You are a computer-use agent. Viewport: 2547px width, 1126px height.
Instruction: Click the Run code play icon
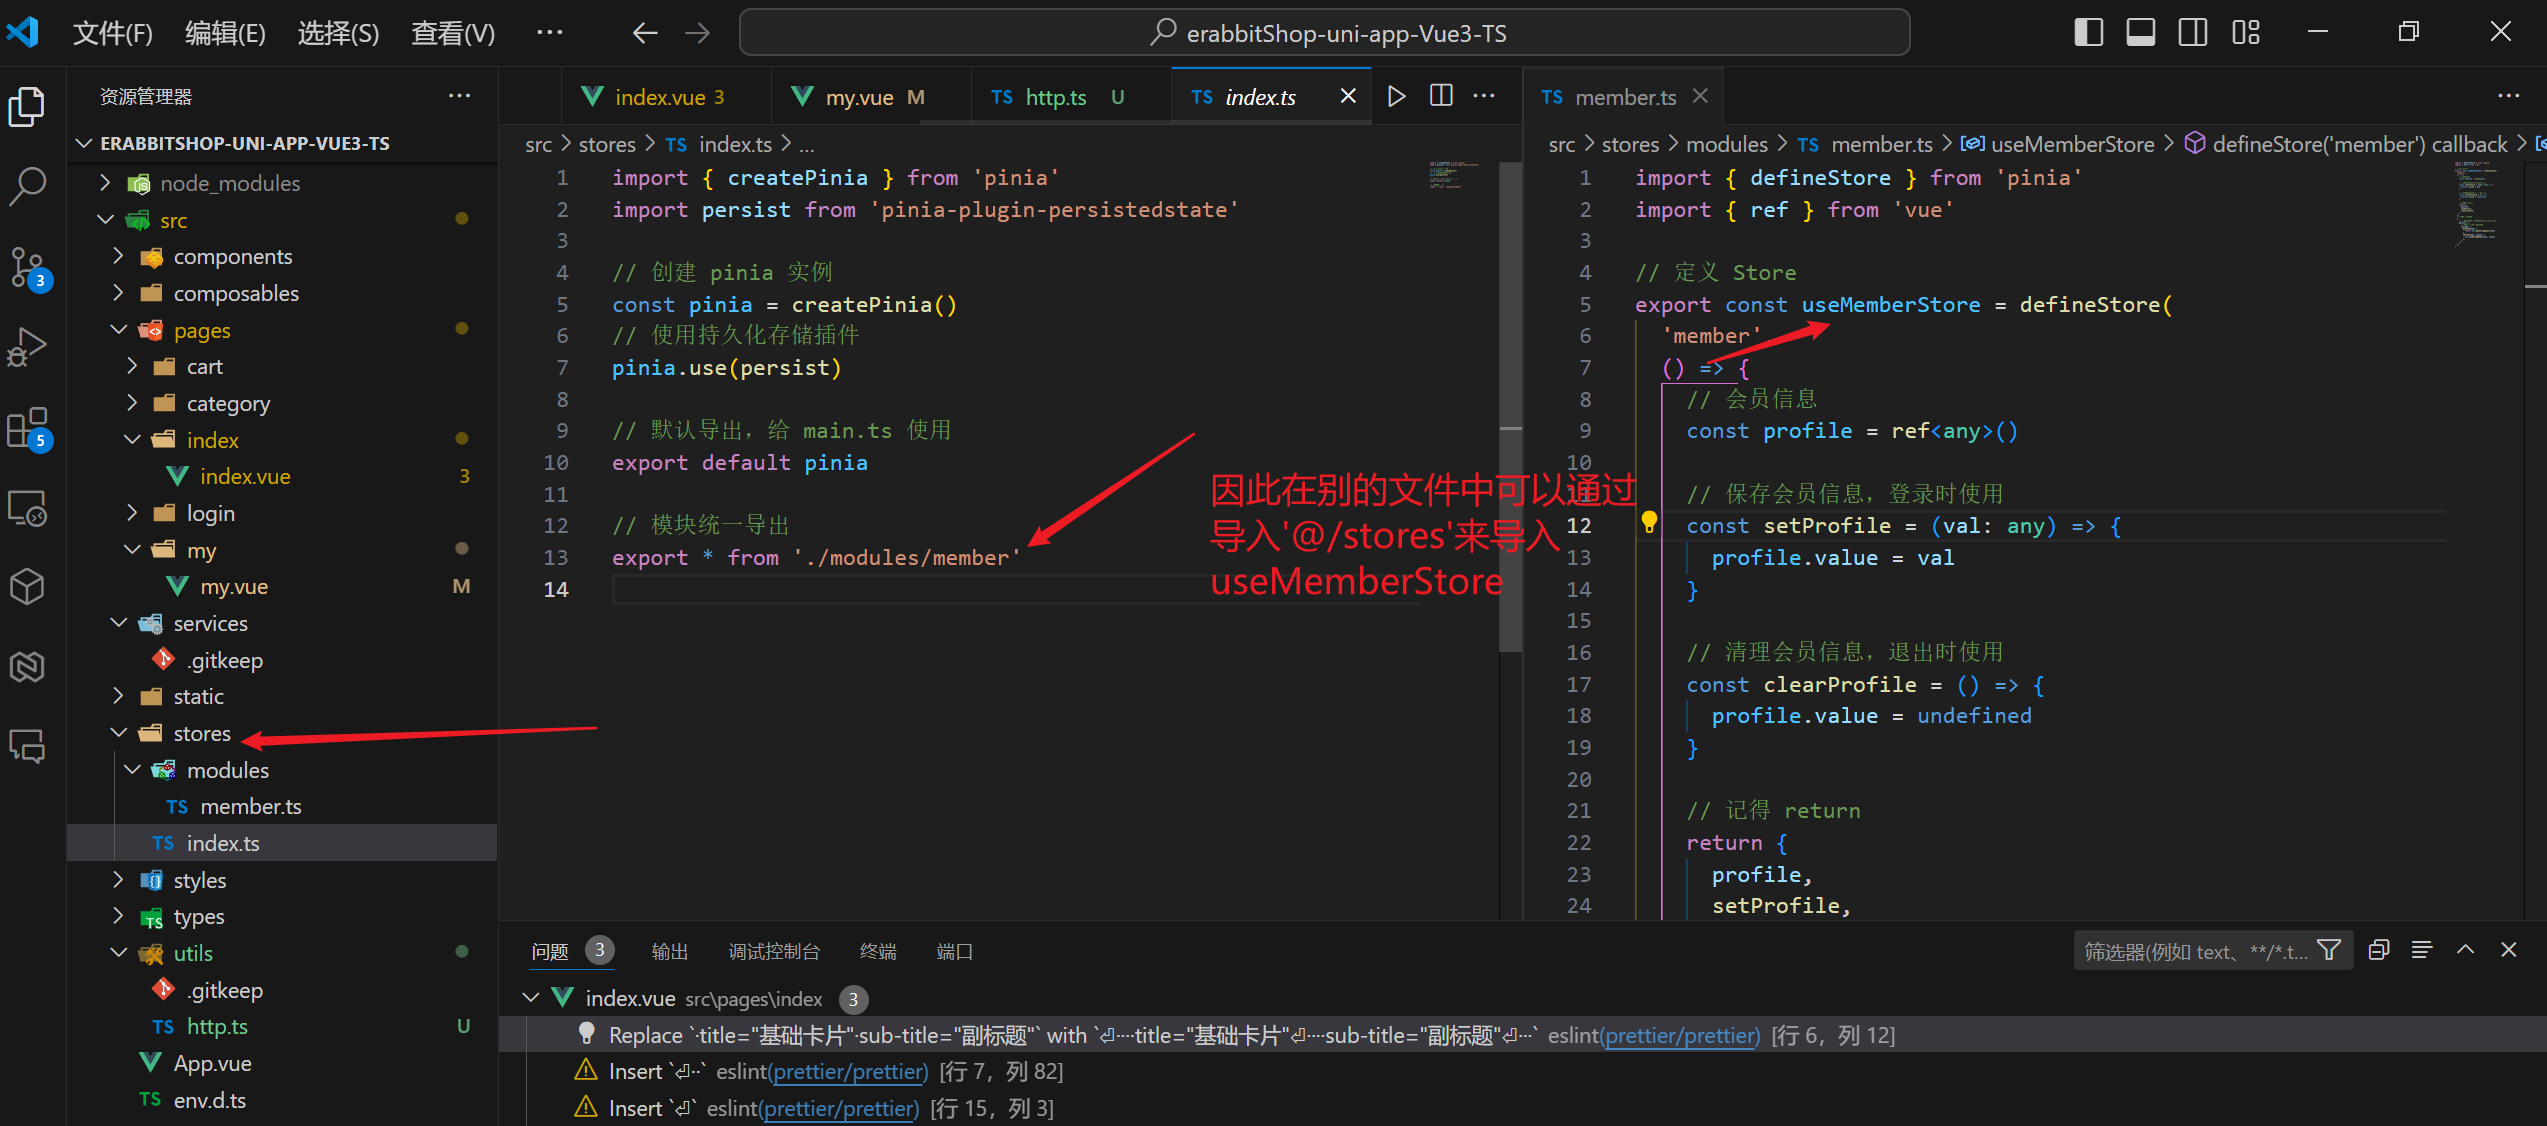pyautogui.click(x=1396, y=96)
